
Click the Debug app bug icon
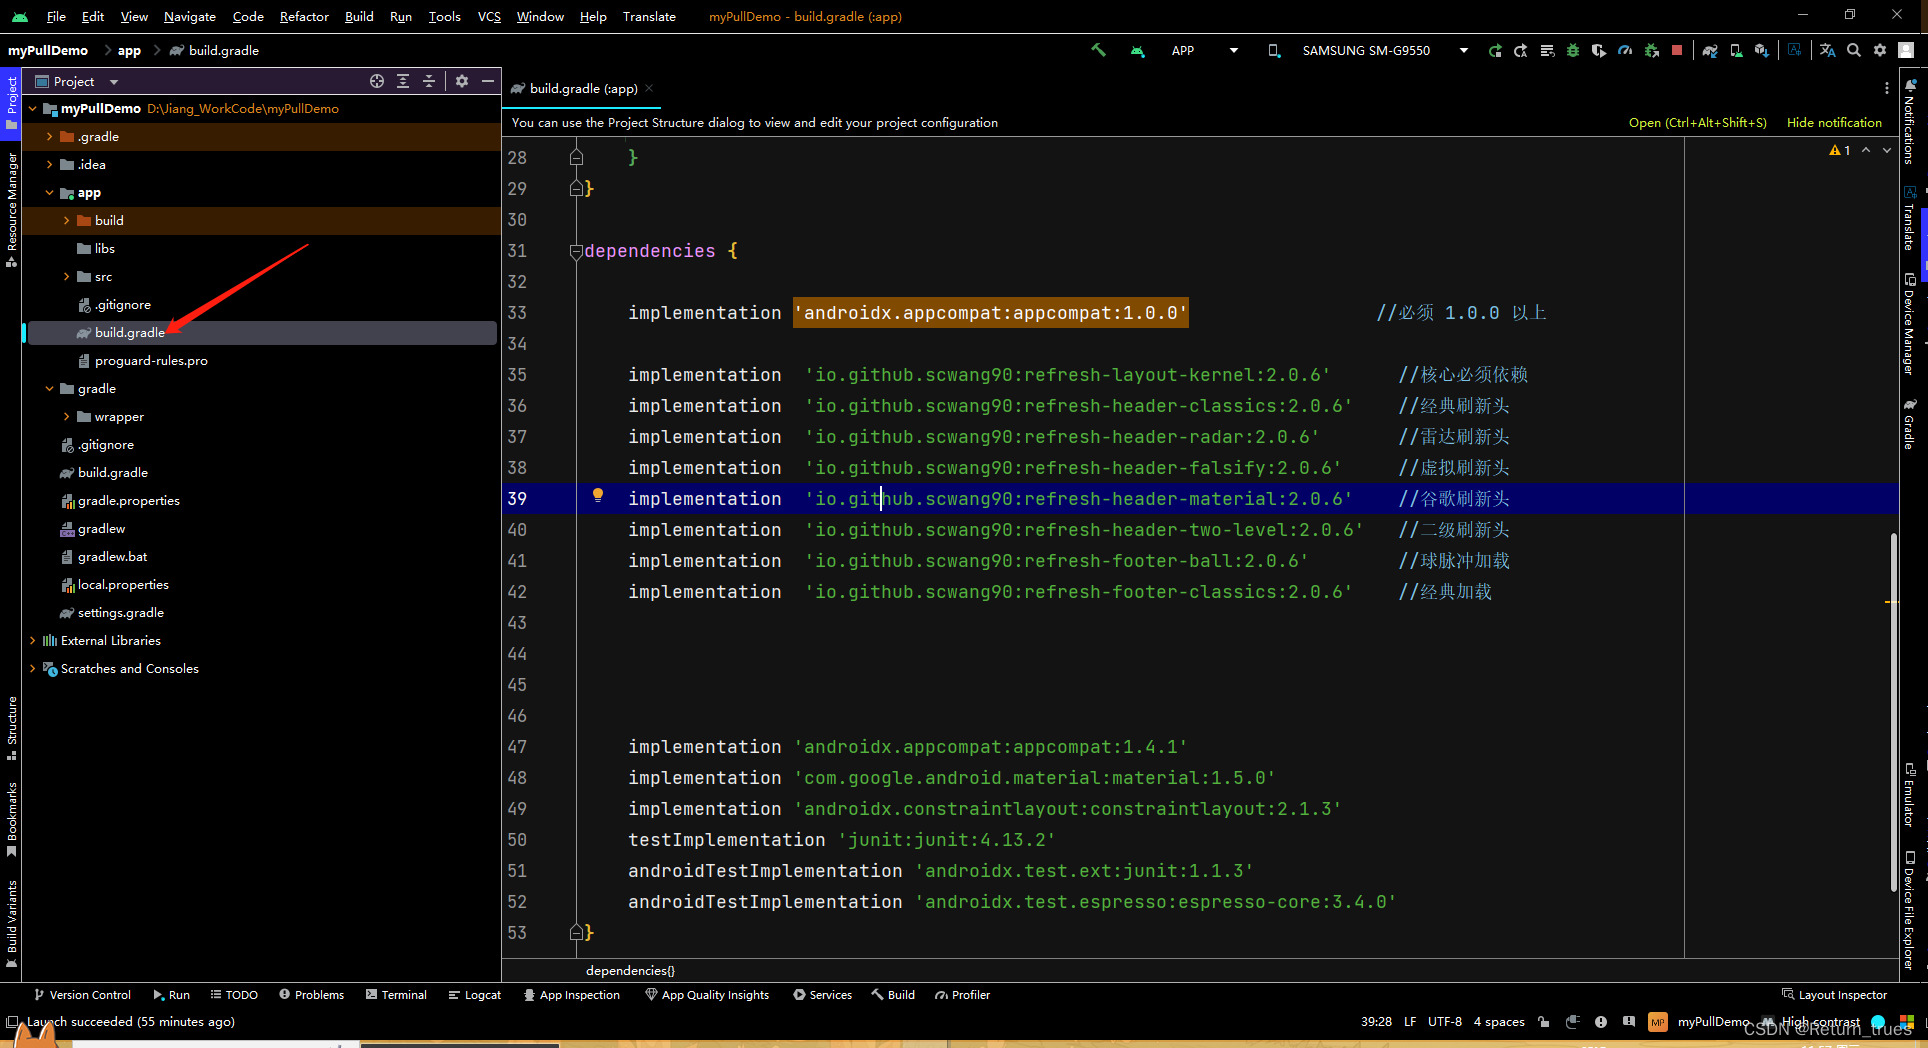[1573, 50]
